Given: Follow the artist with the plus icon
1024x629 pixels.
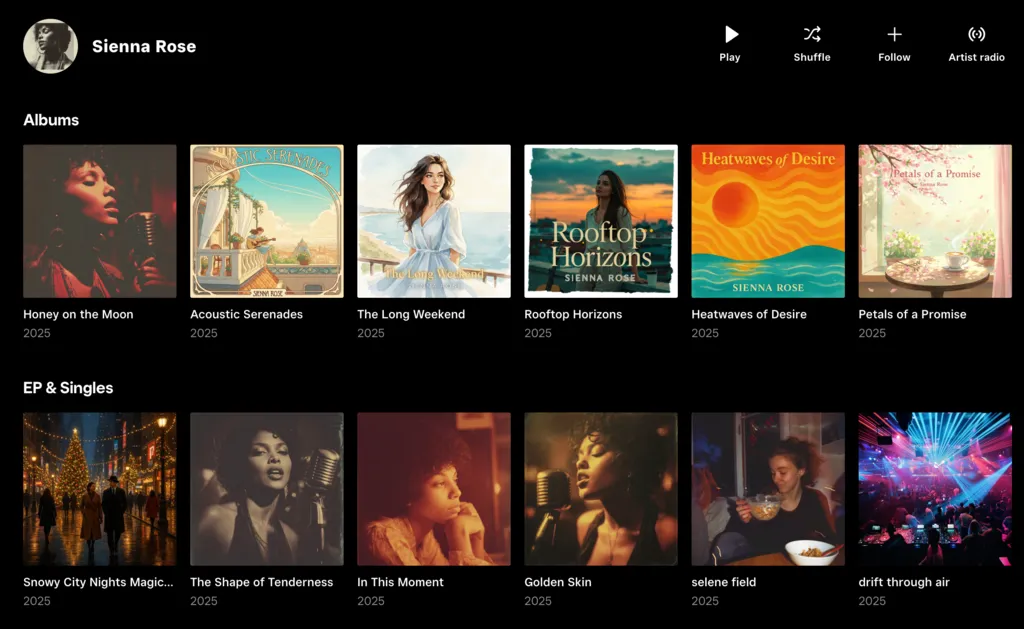Looking at the screenshot, I should tap(894, 35).
